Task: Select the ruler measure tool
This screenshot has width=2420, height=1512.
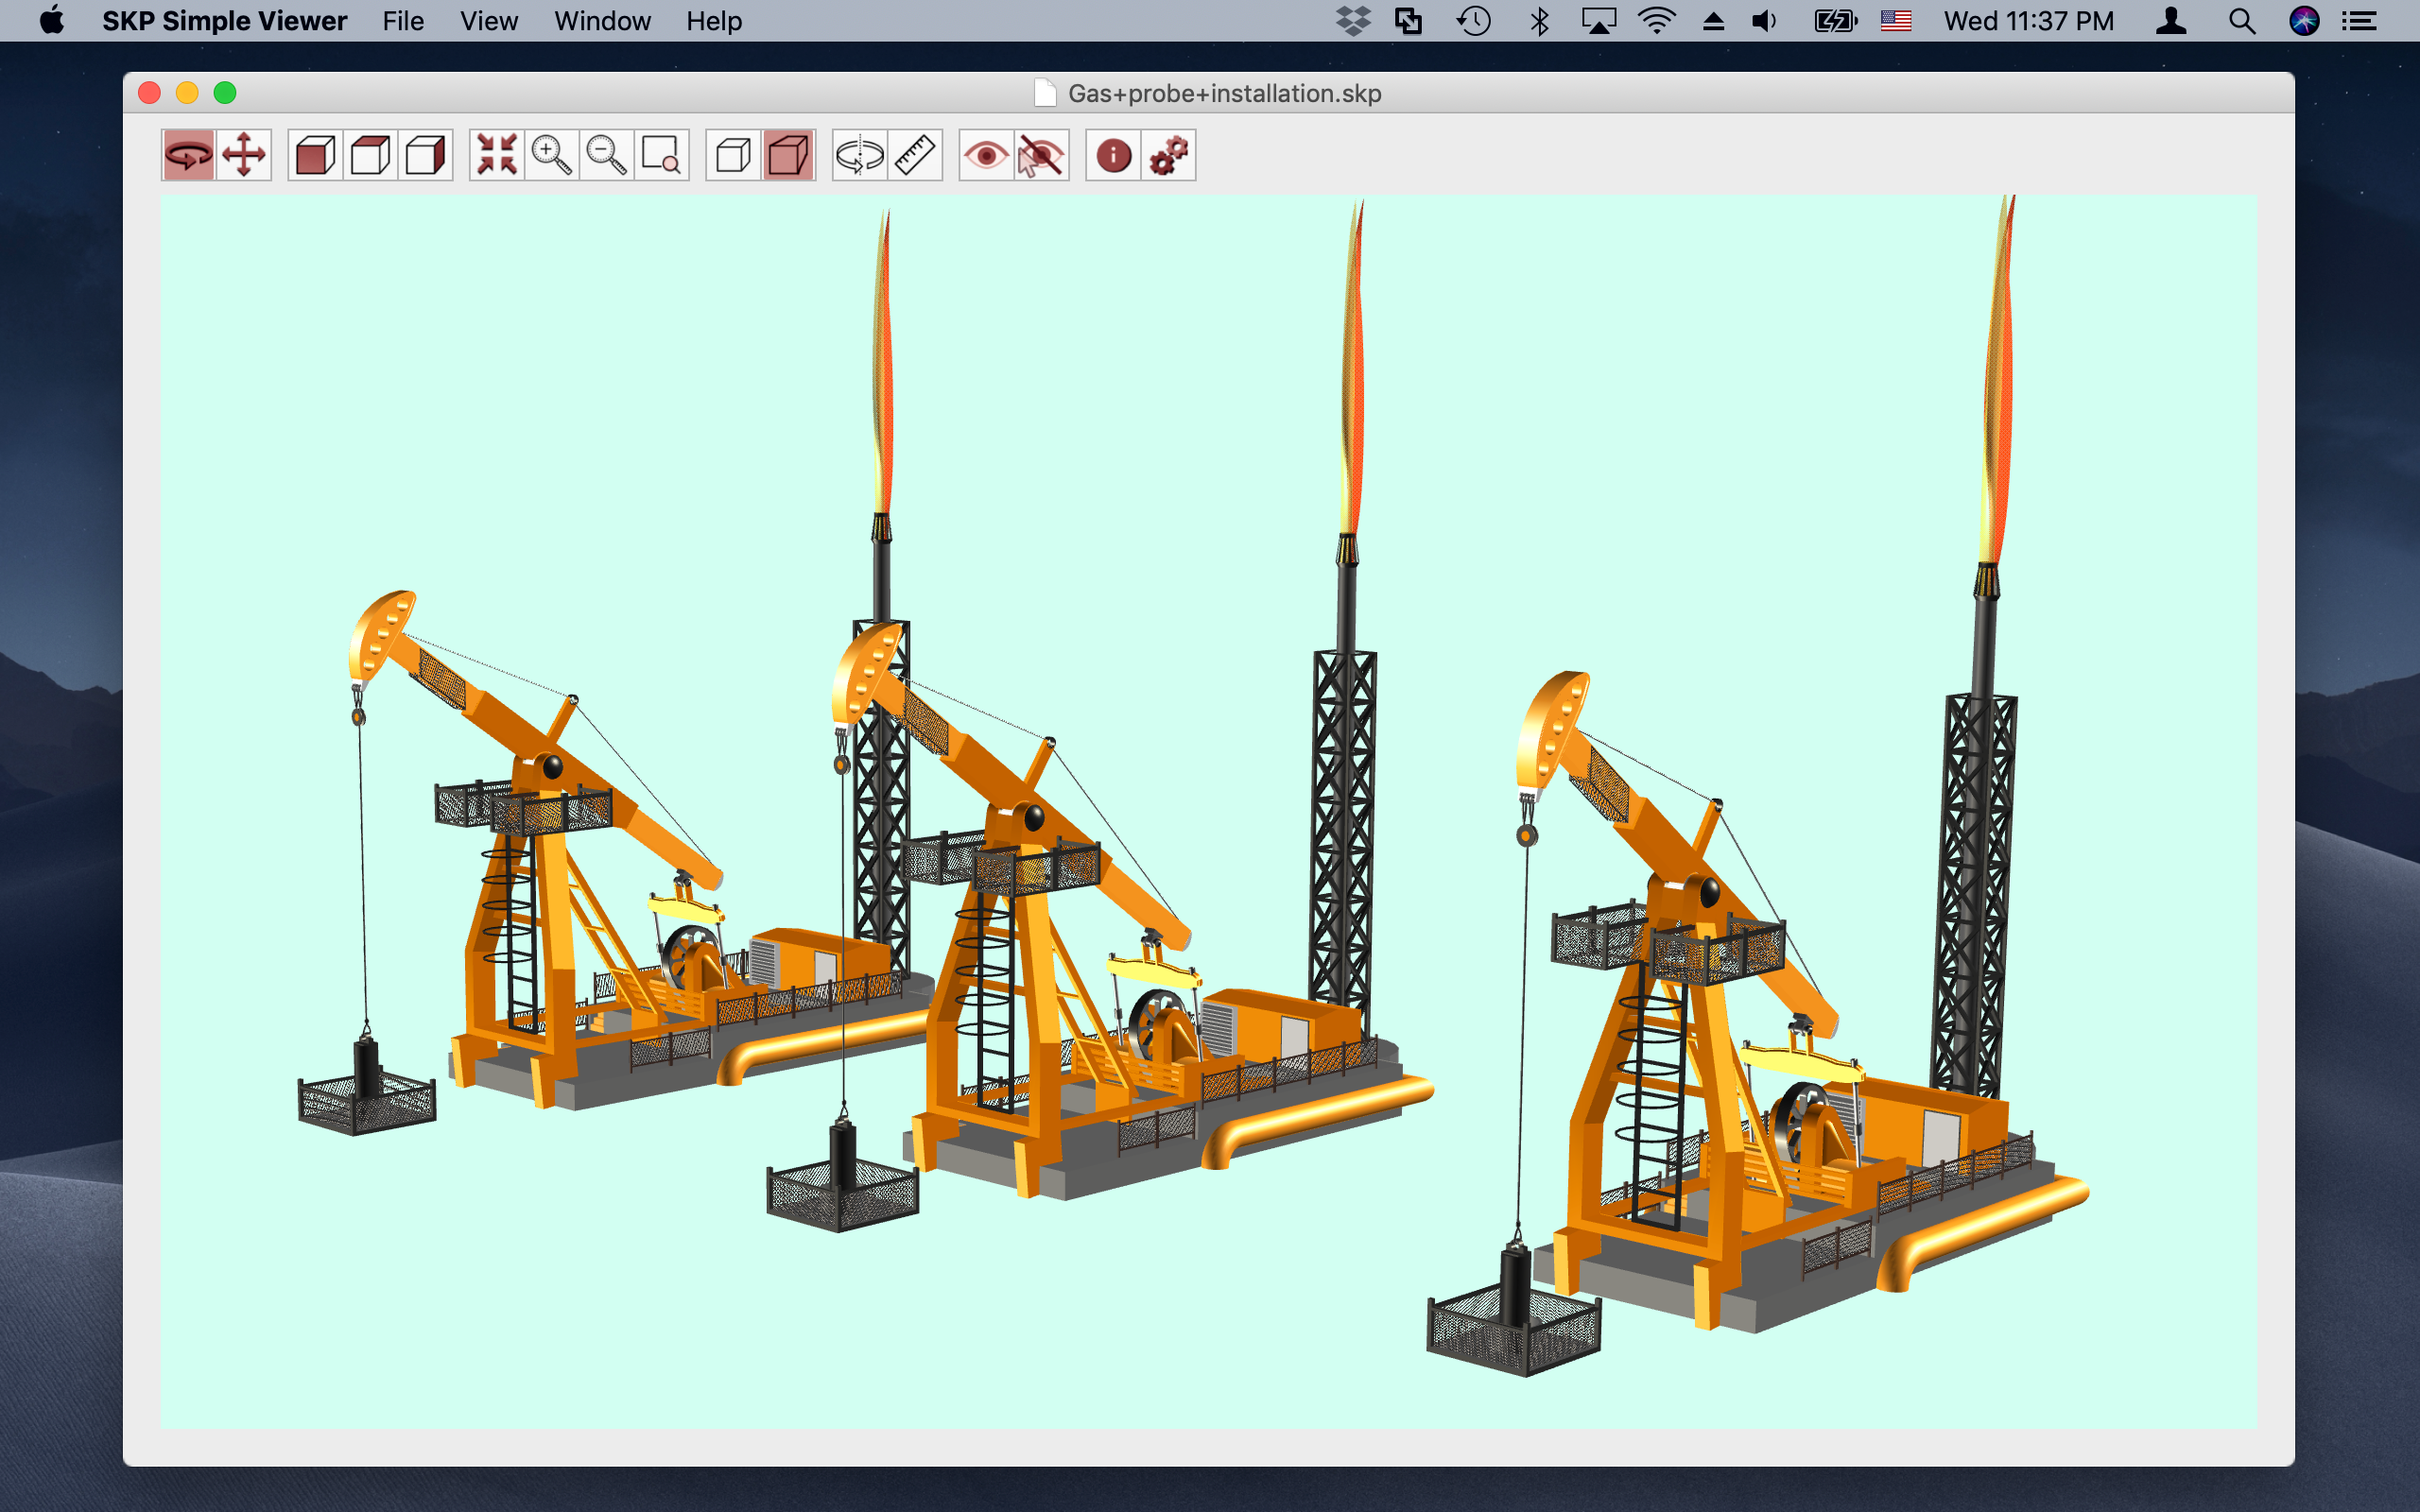Action: point(915,155)
